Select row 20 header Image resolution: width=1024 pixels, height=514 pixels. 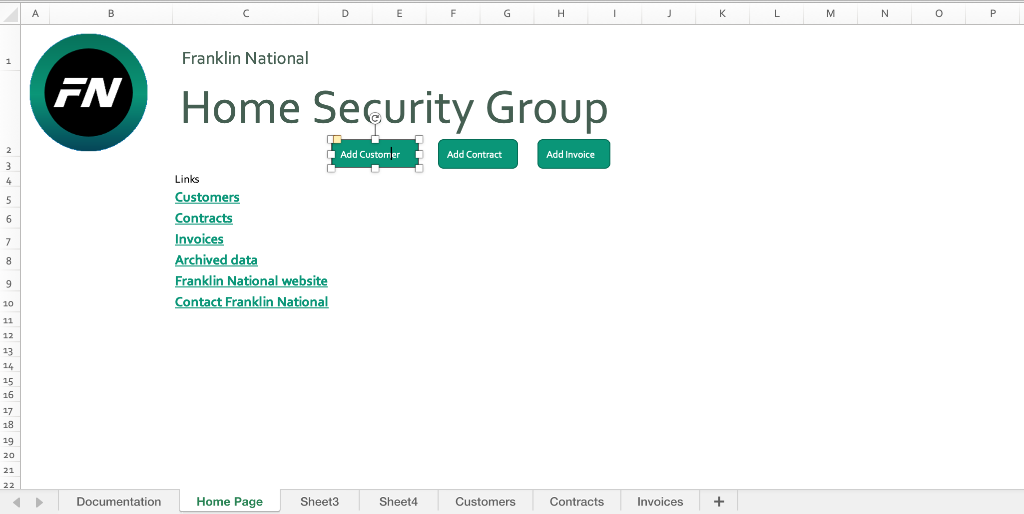click(9, 456)
